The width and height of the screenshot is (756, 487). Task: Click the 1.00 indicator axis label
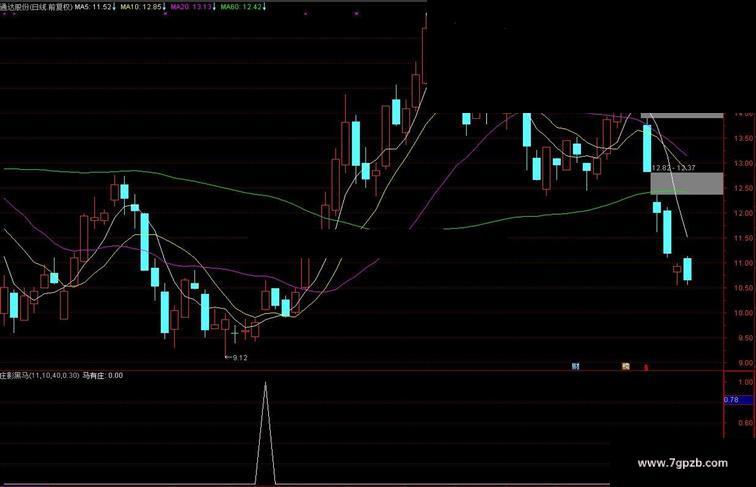[745, 382]
